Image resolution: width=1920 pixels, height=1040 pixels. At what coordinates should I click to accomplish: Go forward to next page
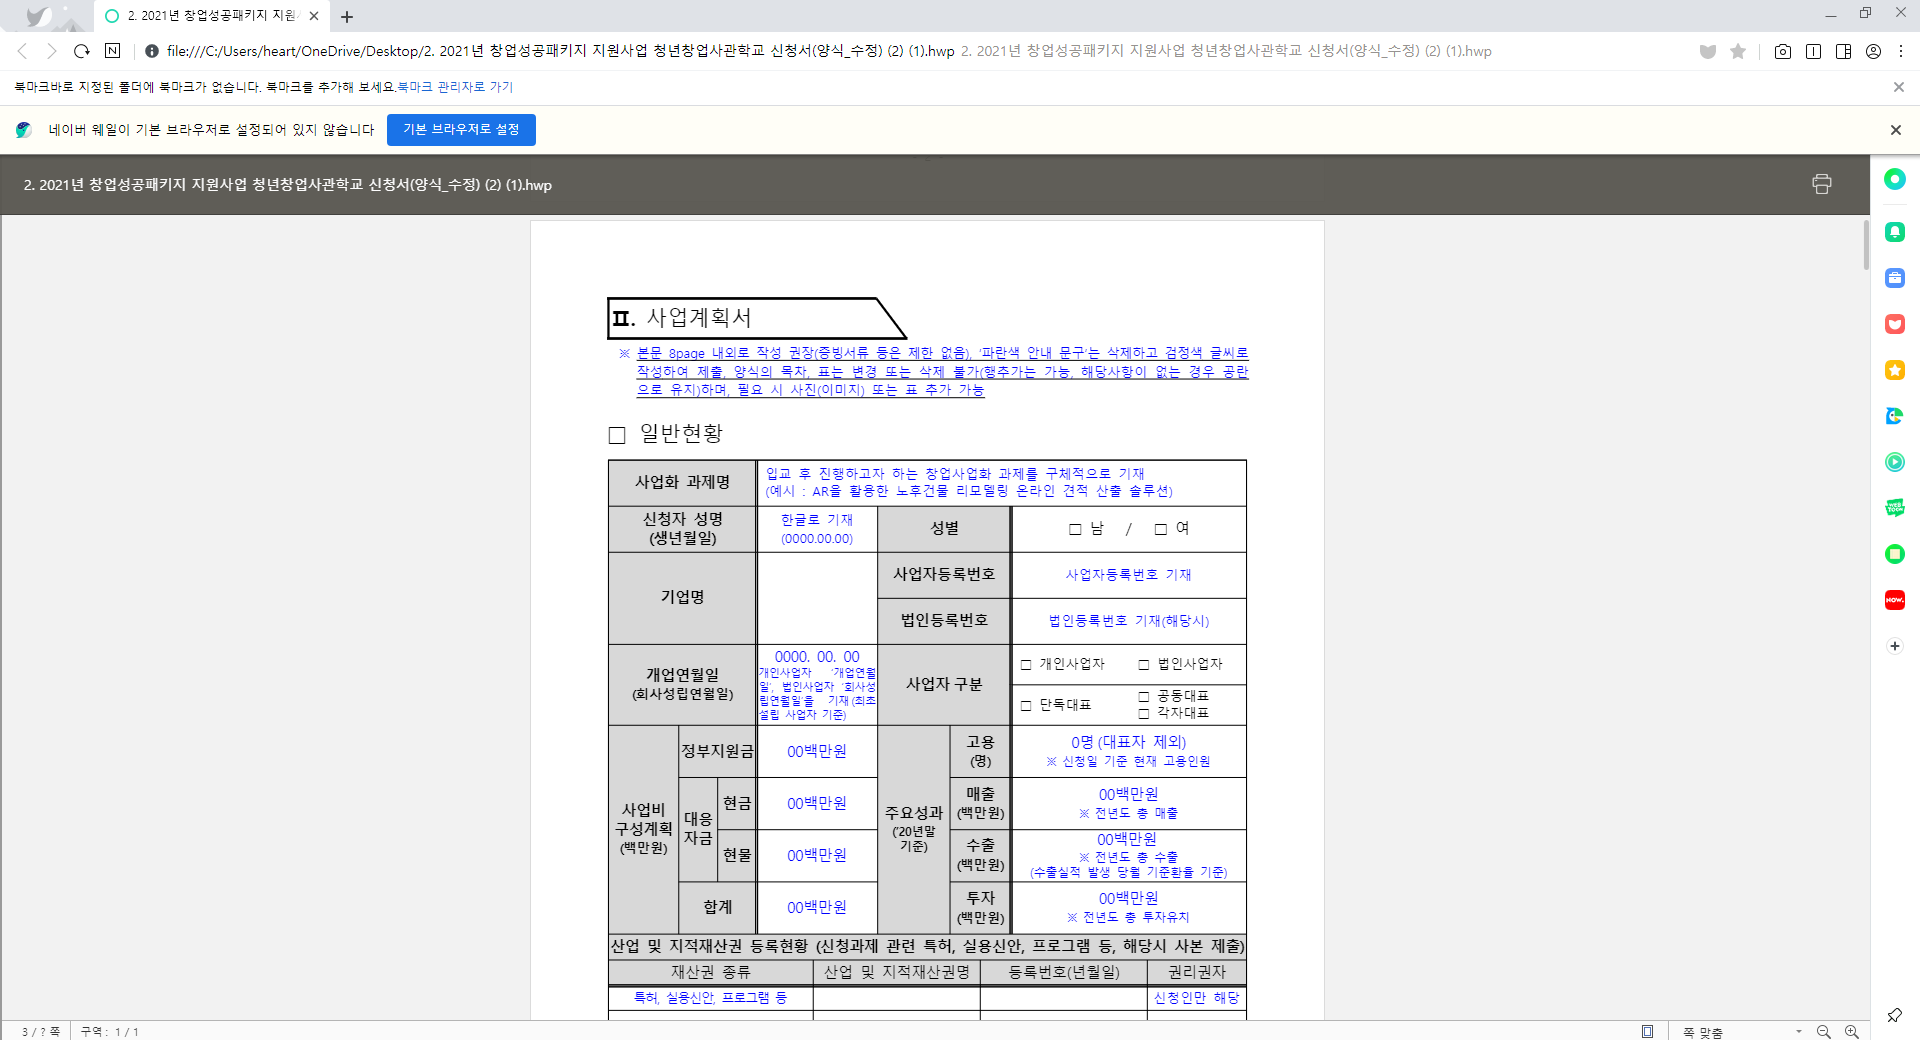pyautogui.click(x=51, y=51)
